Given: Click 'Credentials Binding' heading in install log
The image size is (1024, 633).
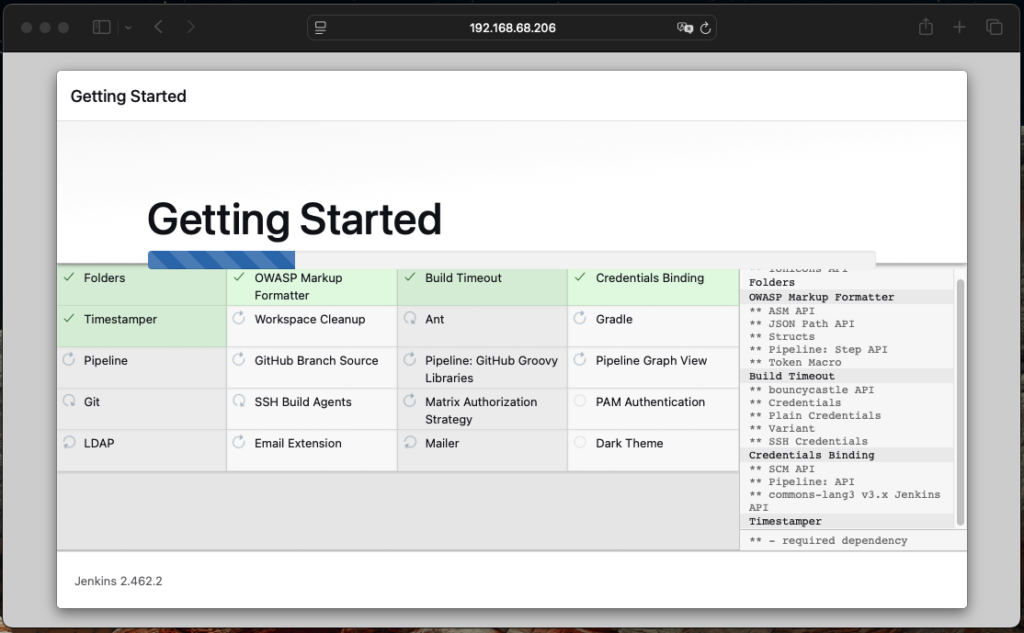Looking at the screenshot, I should 812,455.
